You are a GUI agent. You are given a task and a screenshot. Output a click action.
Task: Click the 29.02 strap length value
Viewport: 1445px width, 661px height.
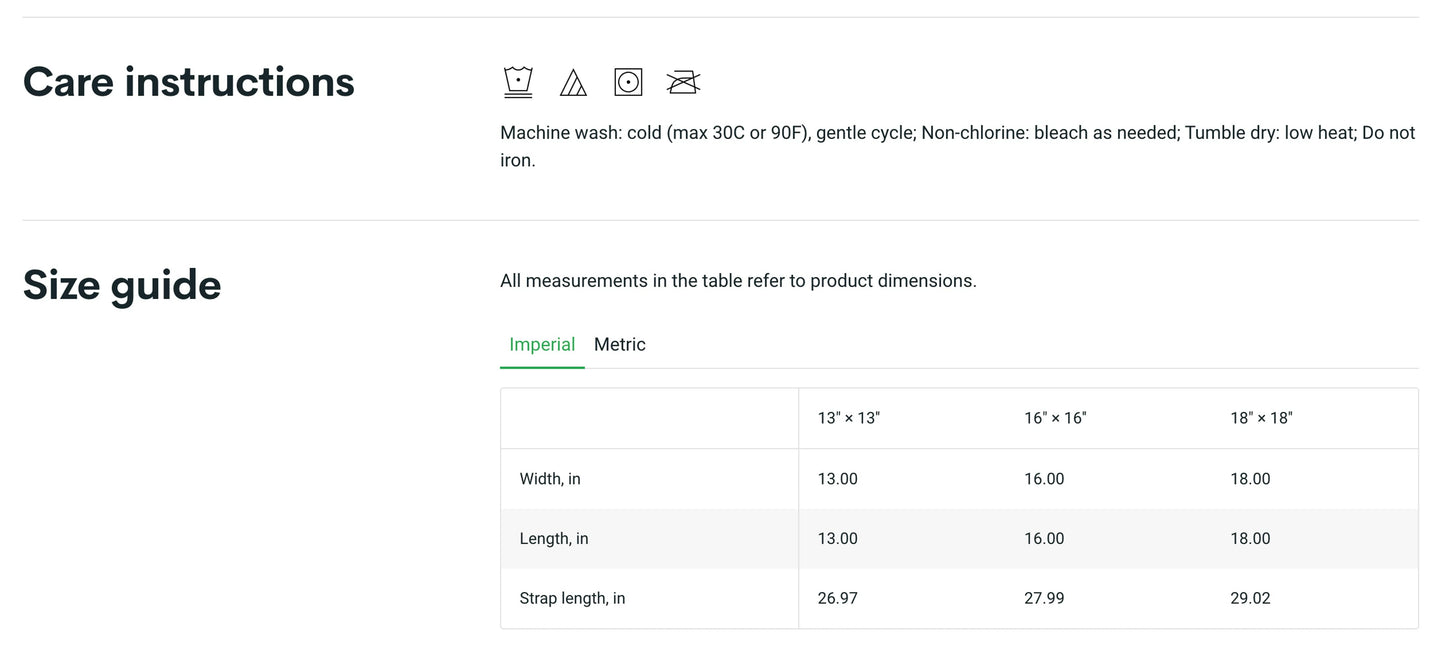pyautogui.click(x=1250, y=599)
